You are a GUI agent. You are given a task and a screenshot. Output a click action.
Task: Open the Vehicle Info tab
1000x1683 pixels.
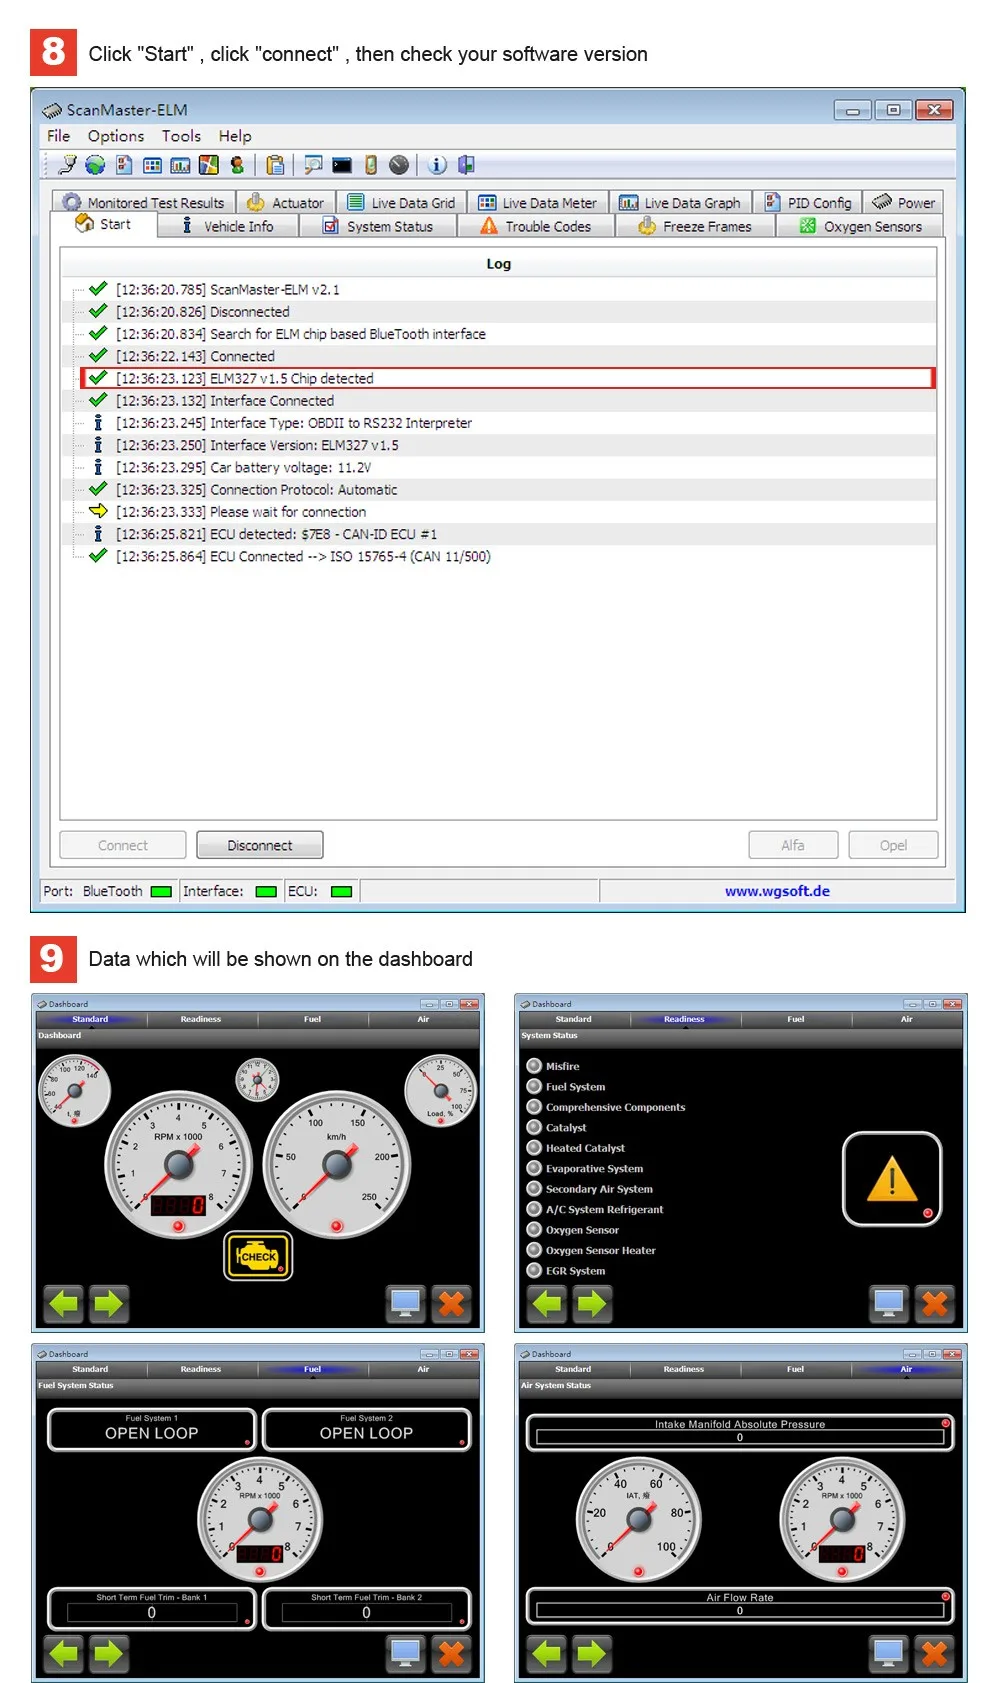point(229,226)
